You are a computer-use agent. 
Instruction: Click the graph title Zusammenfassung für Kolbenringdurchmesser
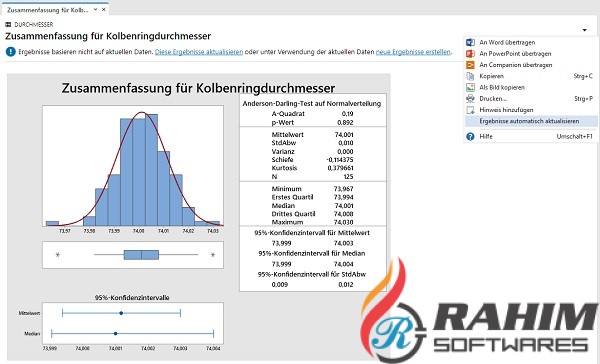click(x=198, y=88)
